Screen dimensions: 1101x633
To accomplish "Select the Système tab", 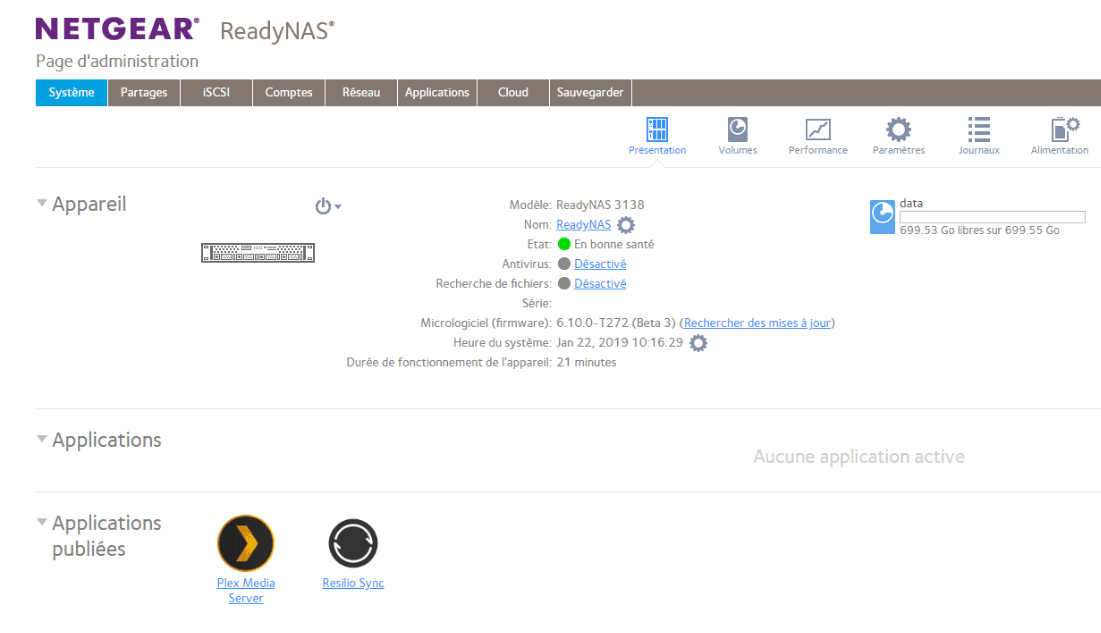I will point(72,93).
